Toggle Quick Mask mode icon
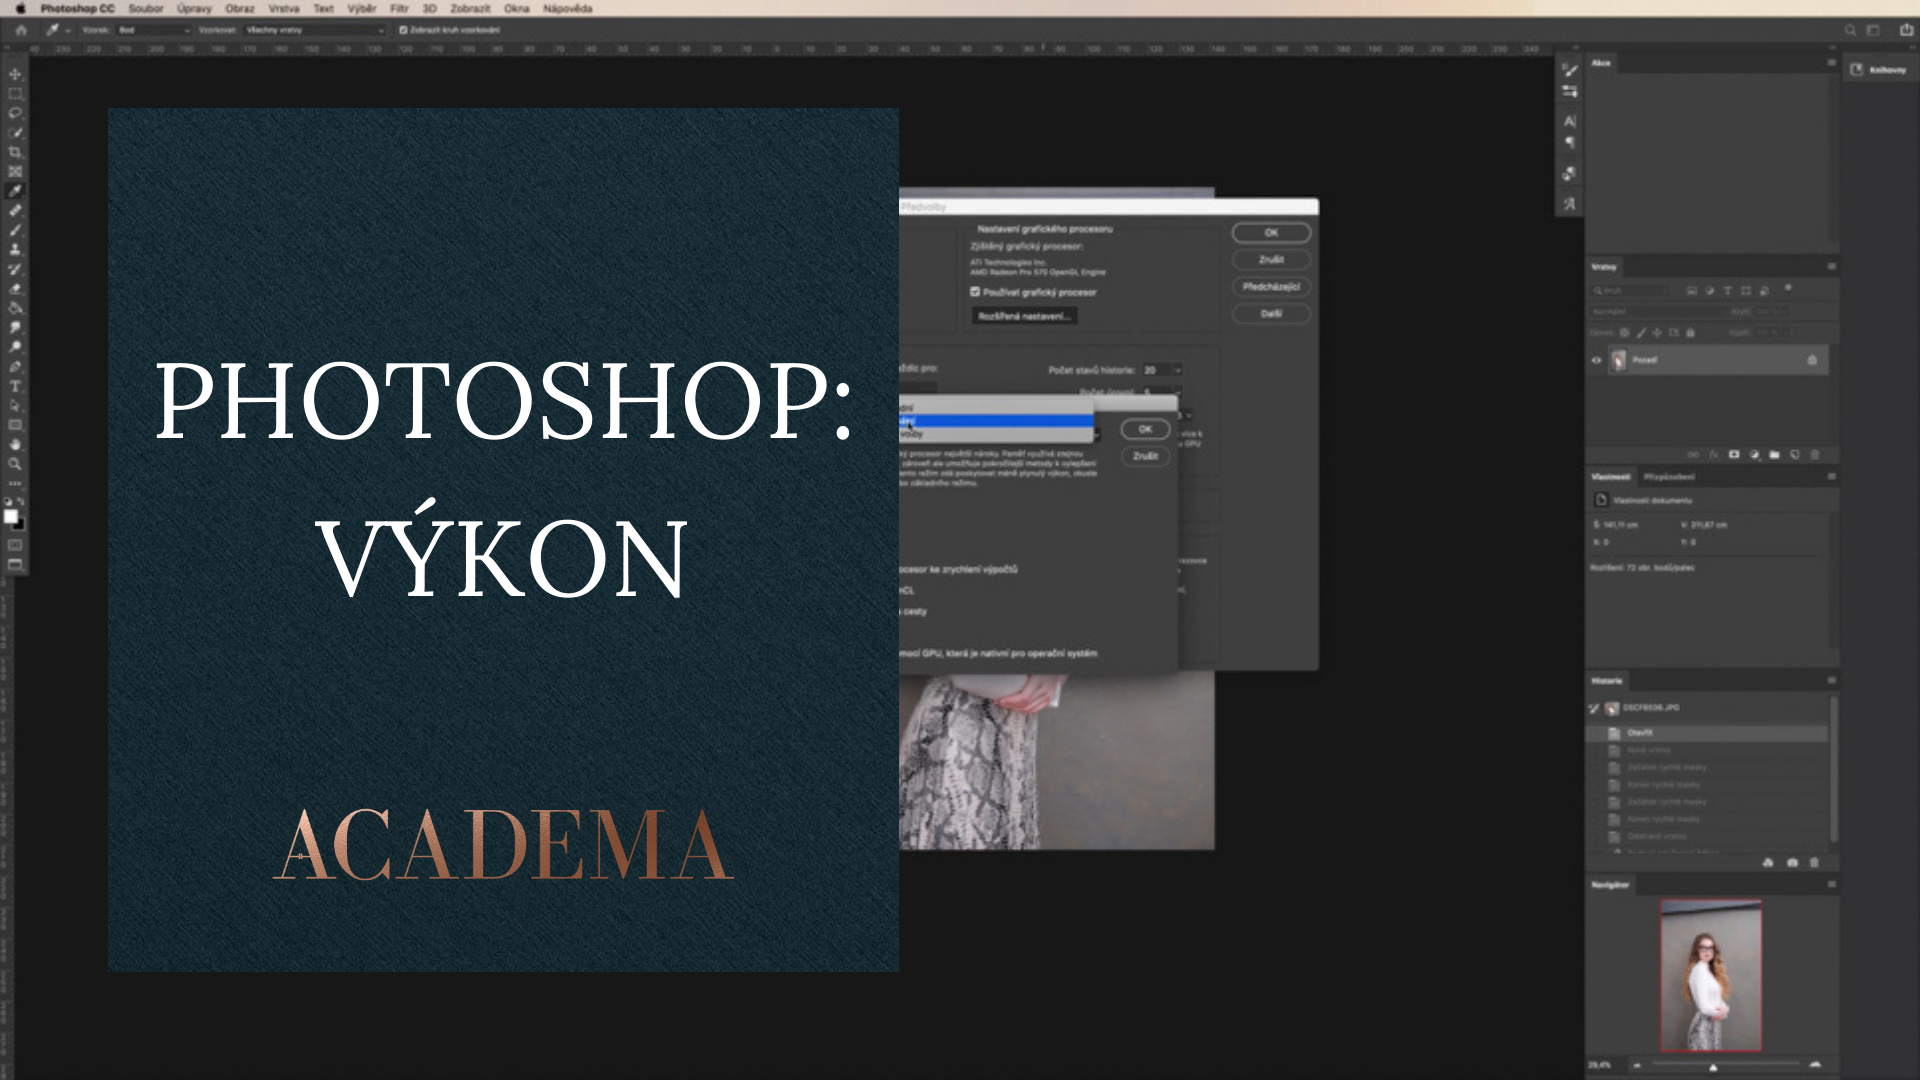The image size is (1920, 1080). pos(15,545)
